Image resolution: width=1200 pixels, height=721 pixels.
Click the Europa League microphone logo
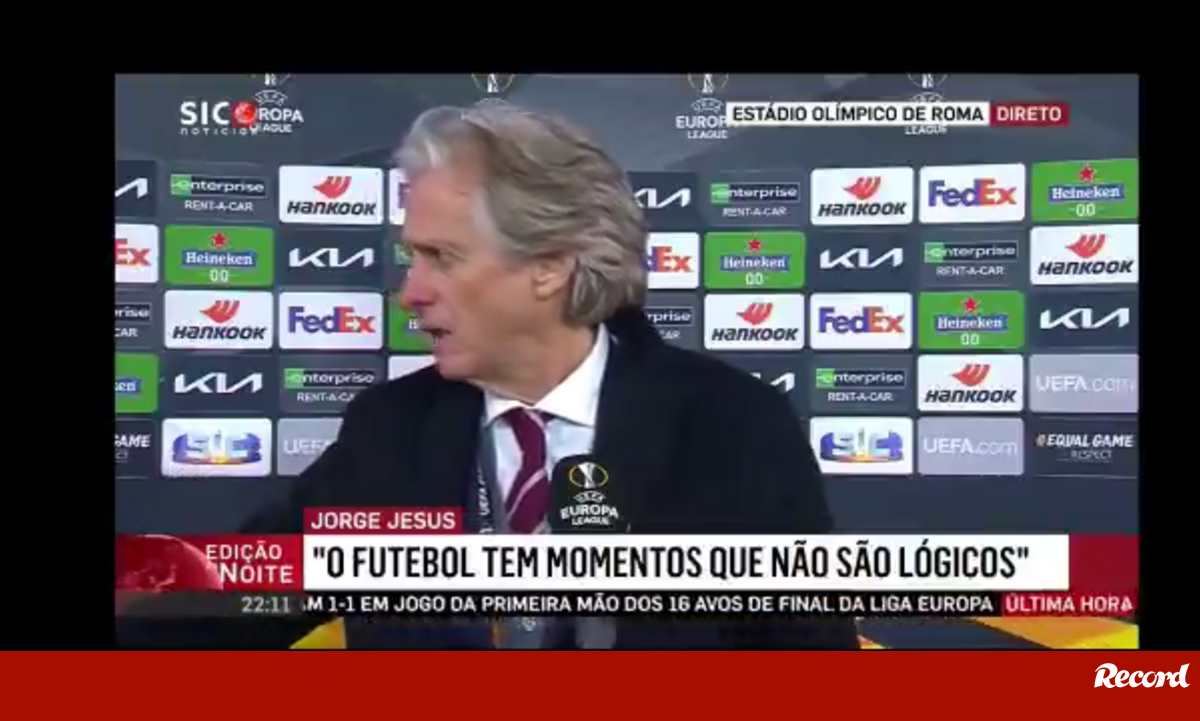point(589,495)
